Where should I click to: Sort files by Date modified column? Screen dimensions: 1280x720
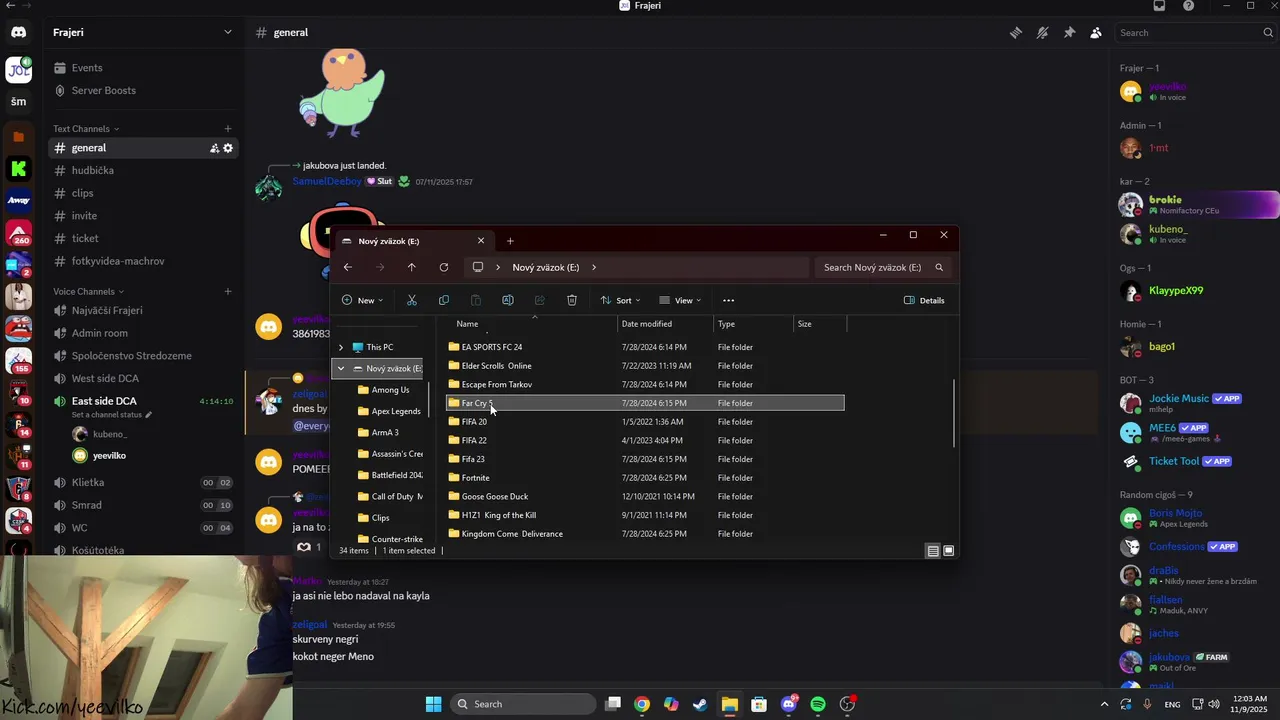click(665, 324)
